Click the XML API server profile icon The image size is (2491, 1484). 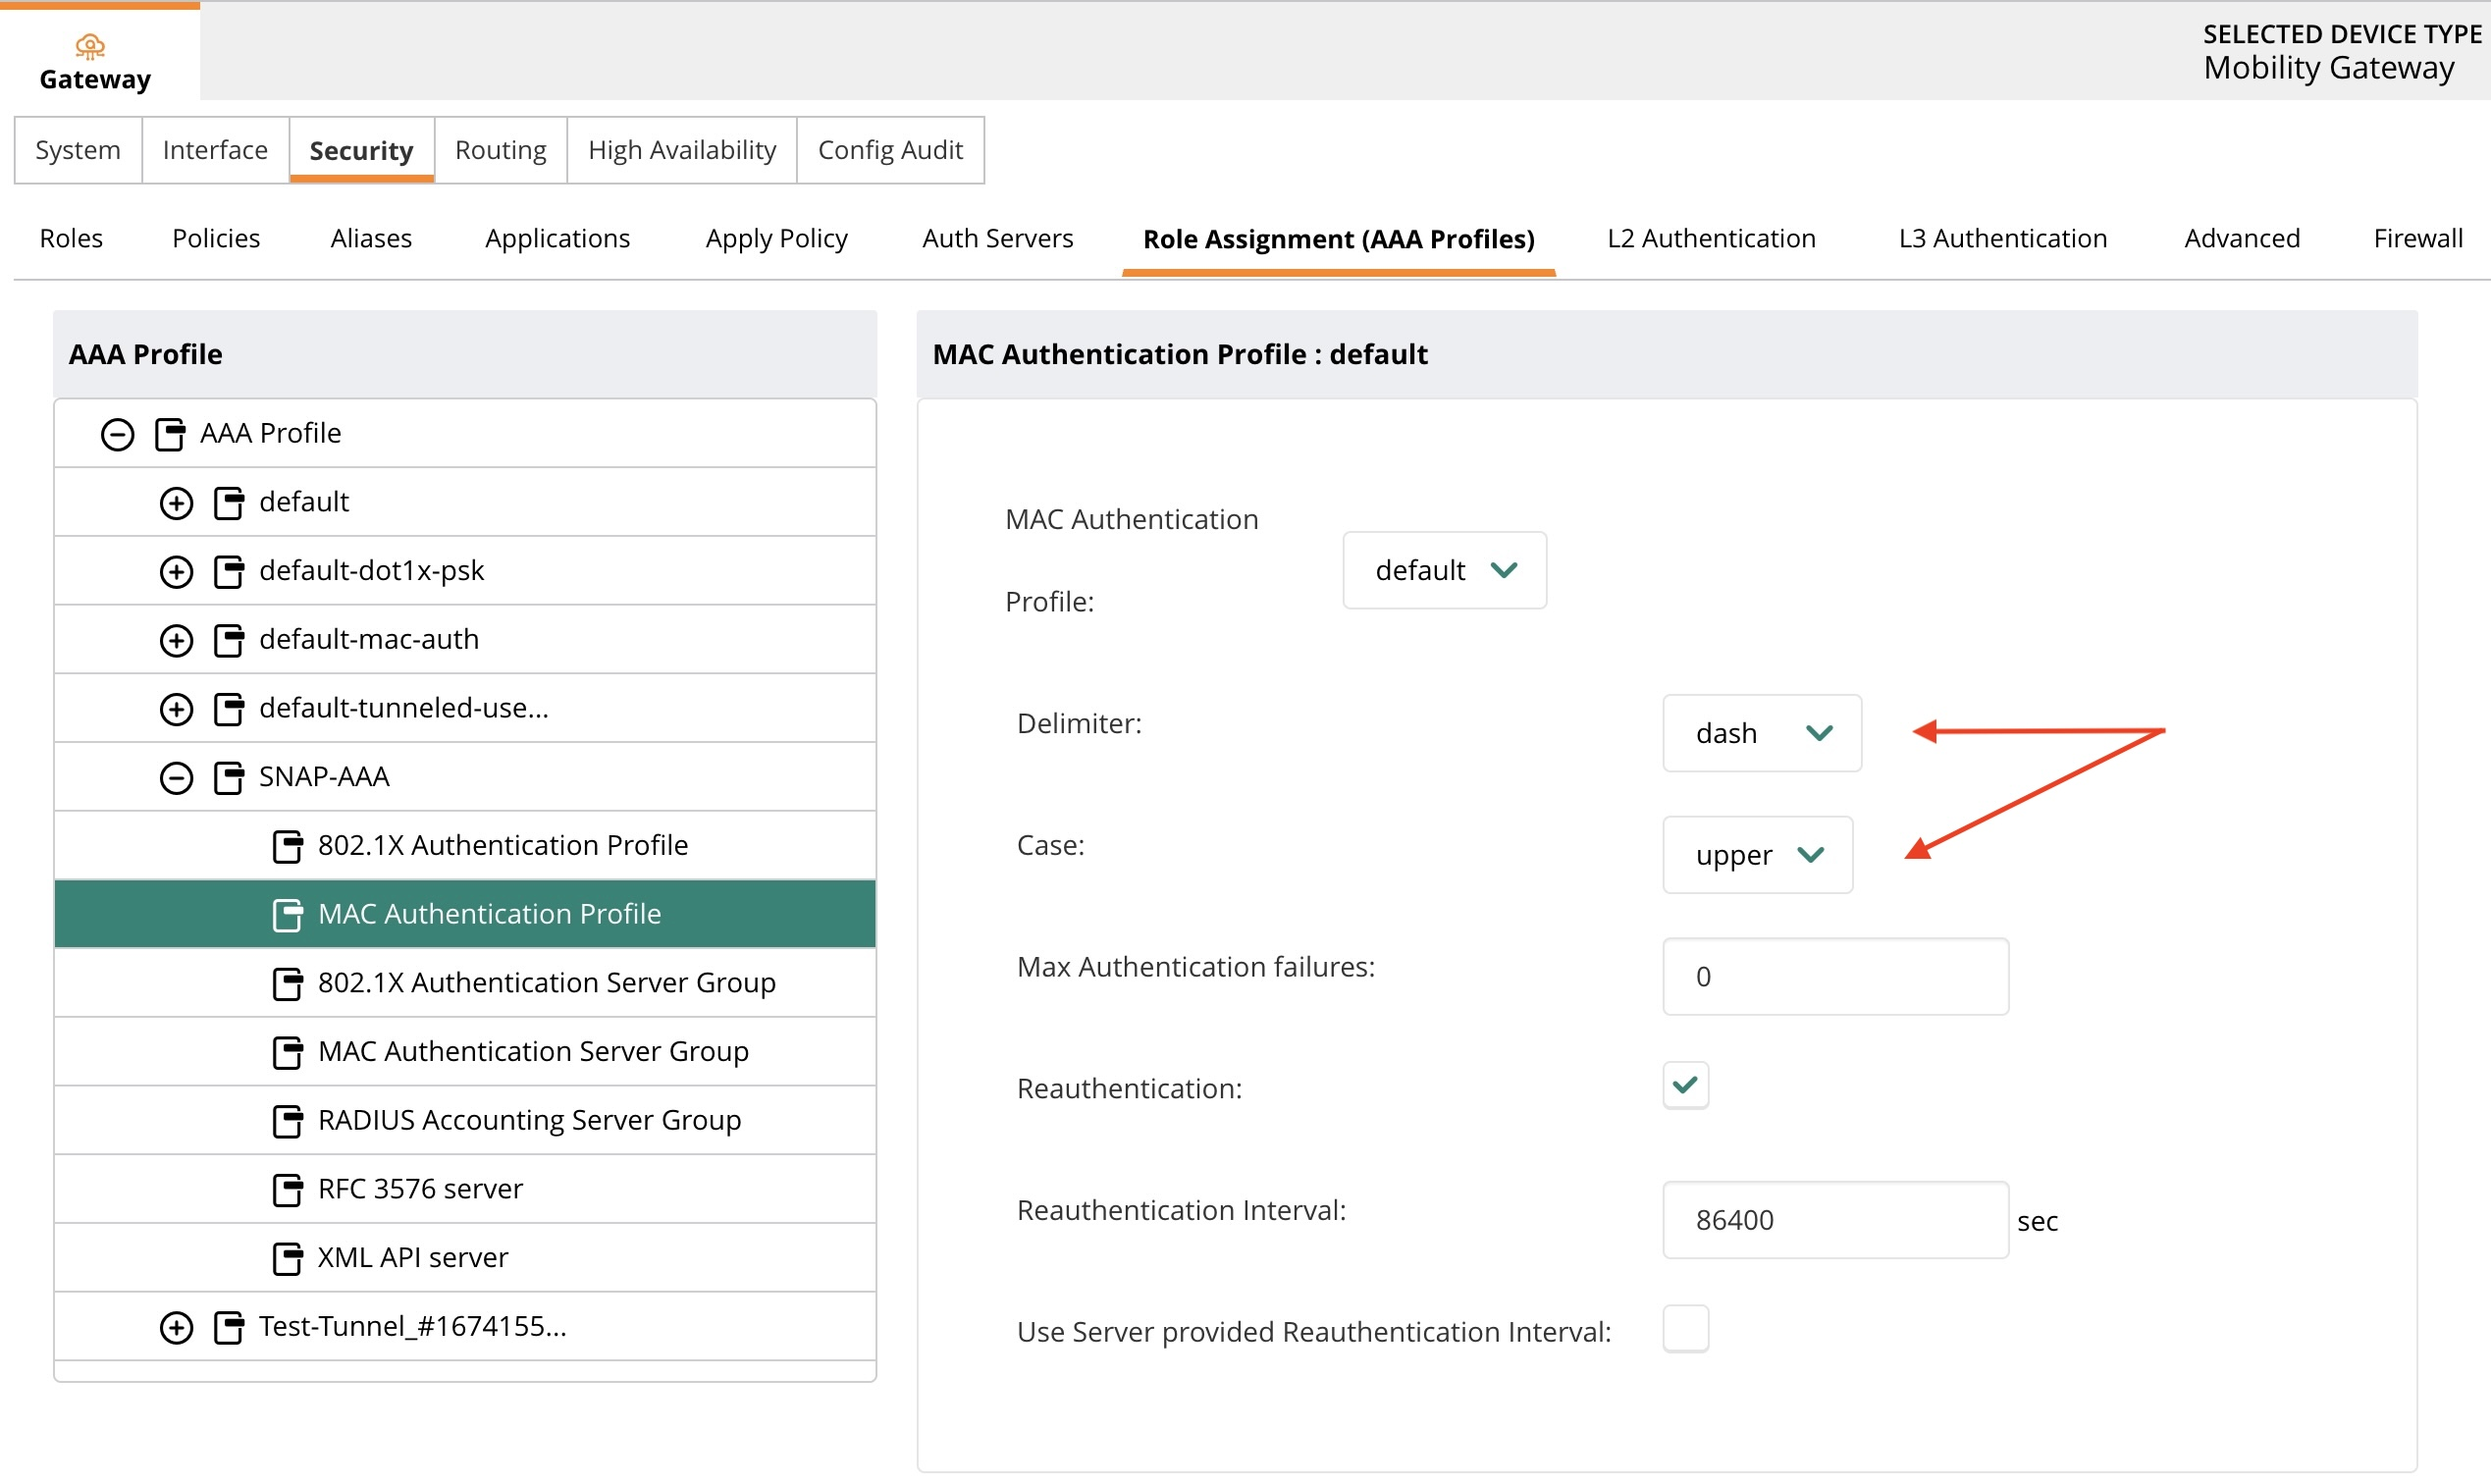287,1258
